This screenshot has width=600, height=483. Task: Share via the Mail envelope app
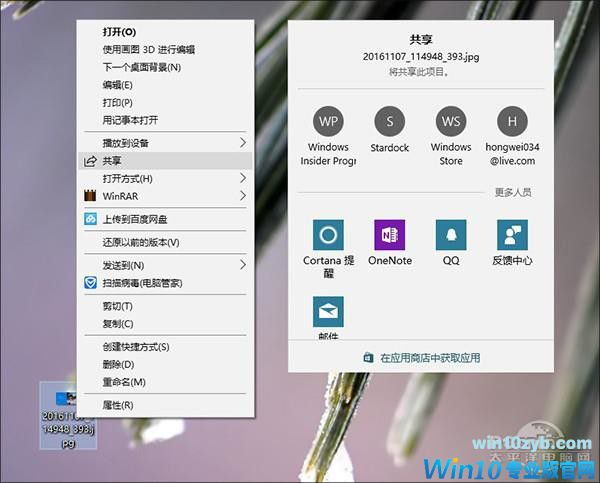(x=328, y=312)
